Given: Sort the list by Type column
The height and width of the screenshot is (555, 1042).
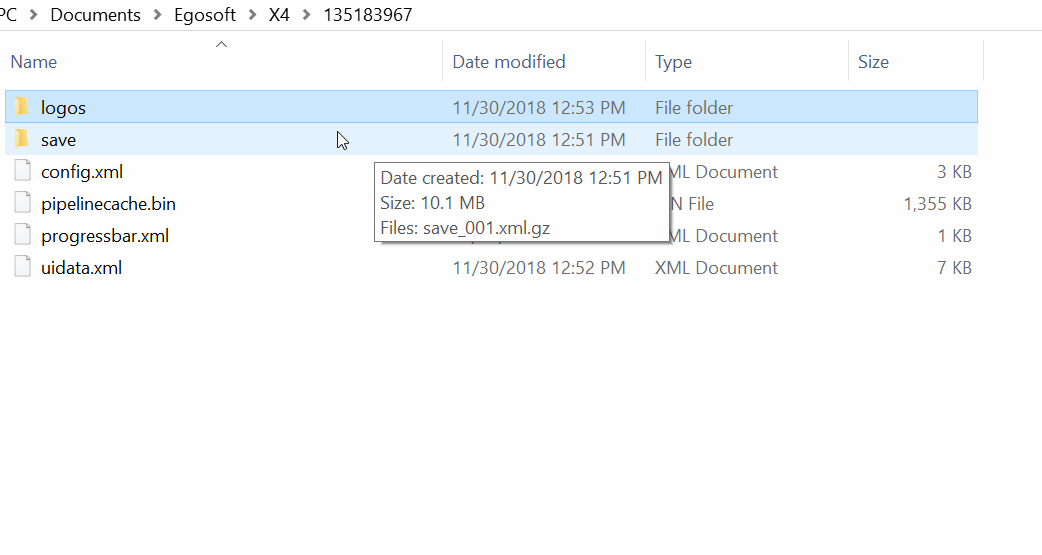Looking at the screenshot, I should click(673, 62).
